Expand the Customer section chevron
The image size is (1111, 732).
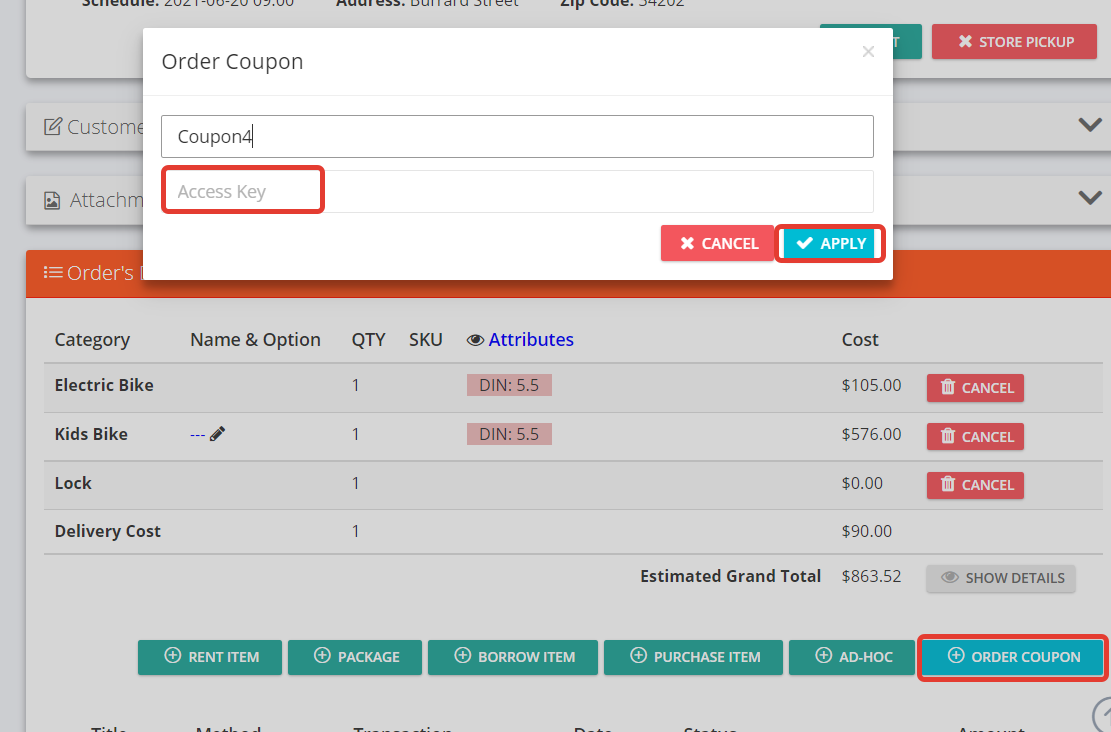pos(1089,125)
